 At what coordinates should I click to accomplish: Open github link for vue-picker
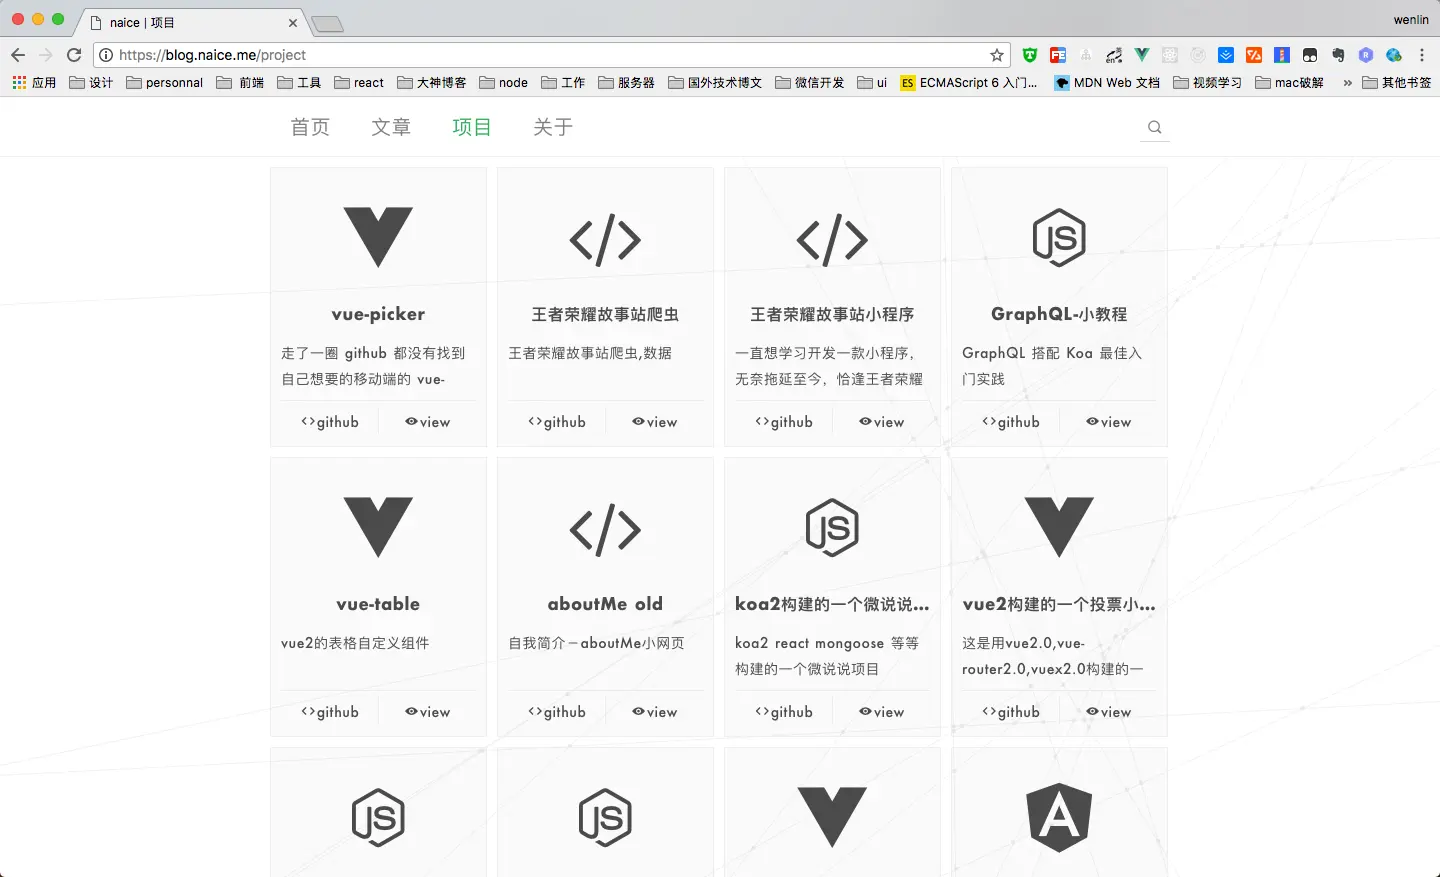point(330,422)
